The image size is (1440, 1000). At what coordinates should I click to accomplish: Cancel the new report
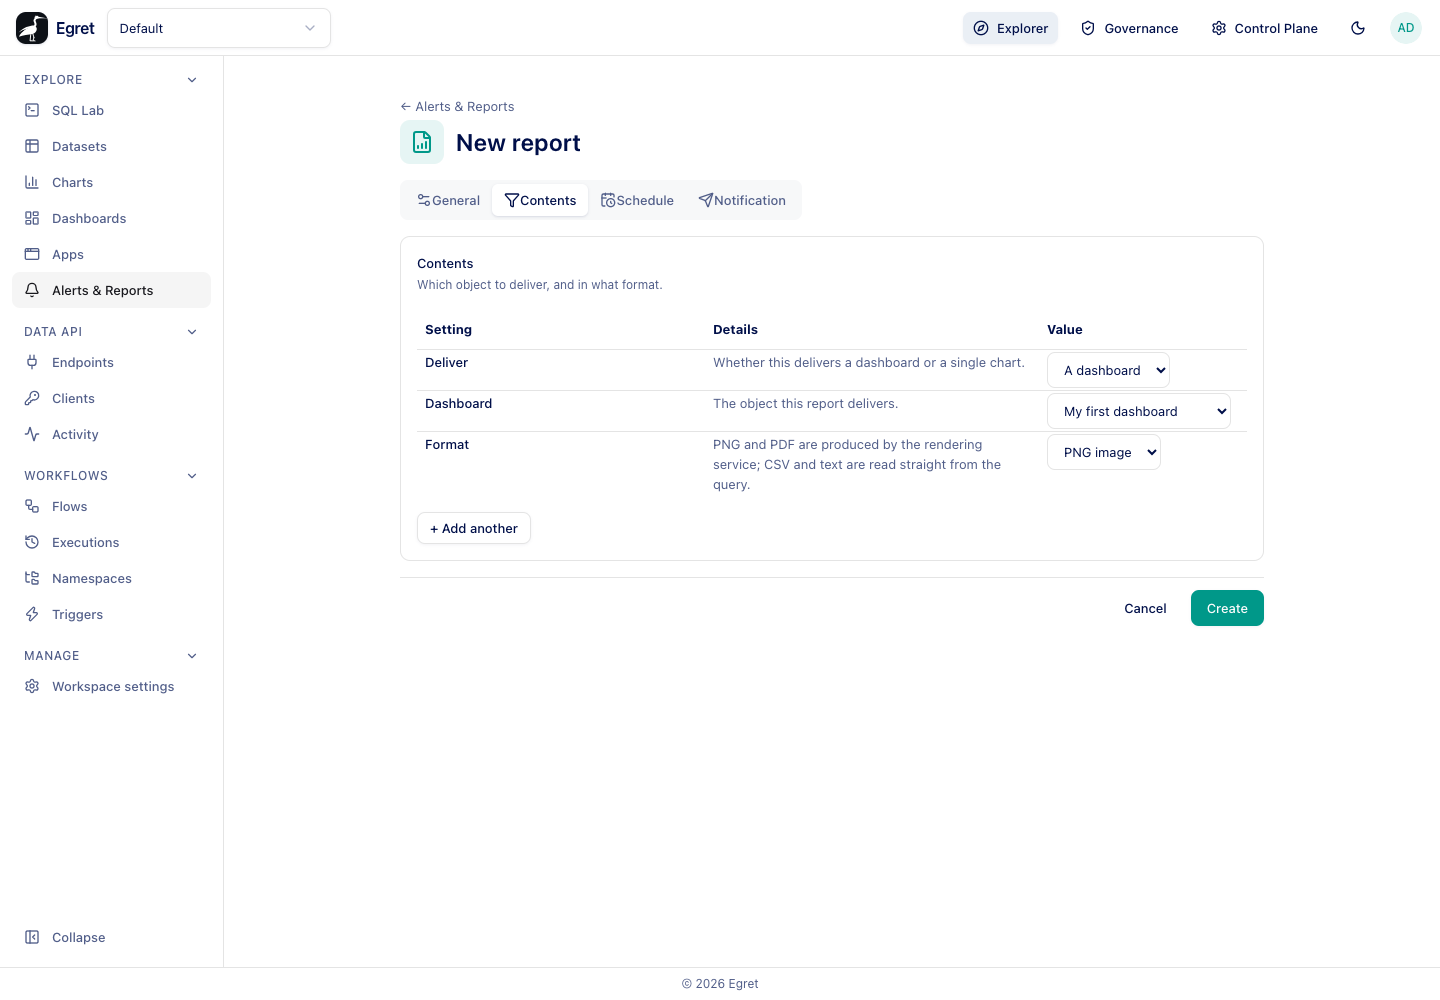click(1145, 608)
